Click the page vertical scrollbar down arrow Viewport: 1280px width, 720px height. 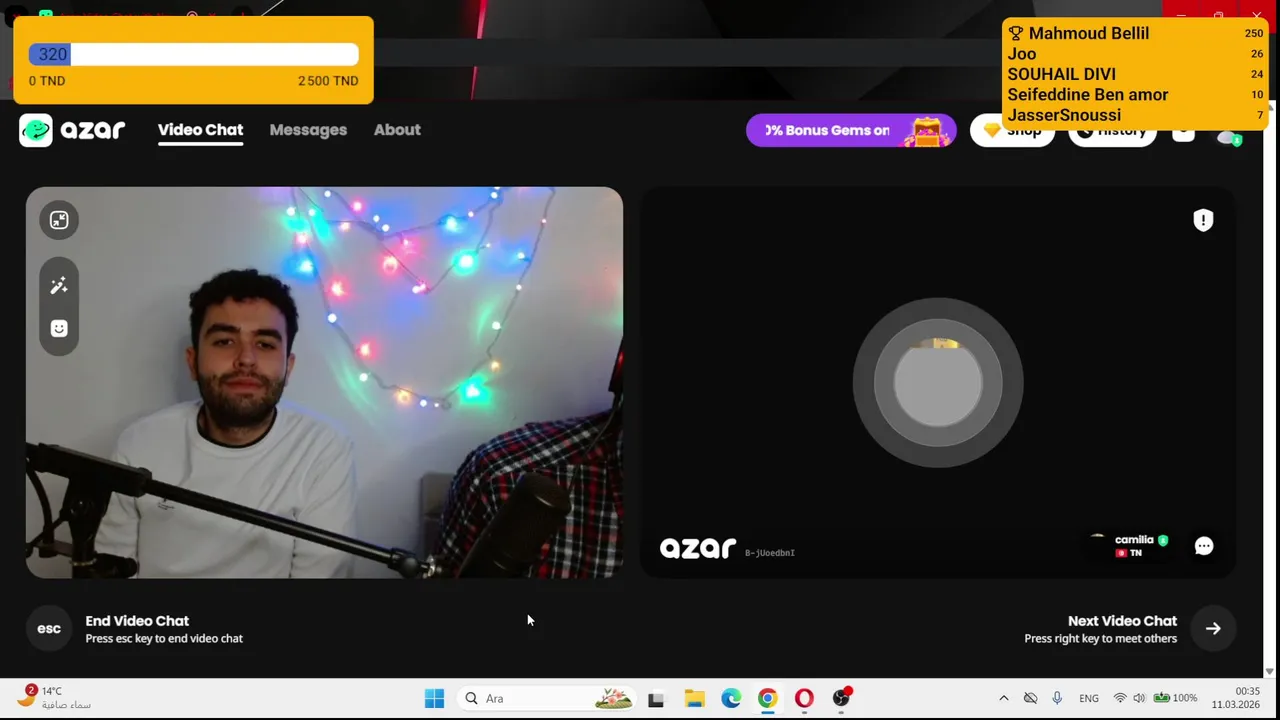click(x=1271, y=672)
